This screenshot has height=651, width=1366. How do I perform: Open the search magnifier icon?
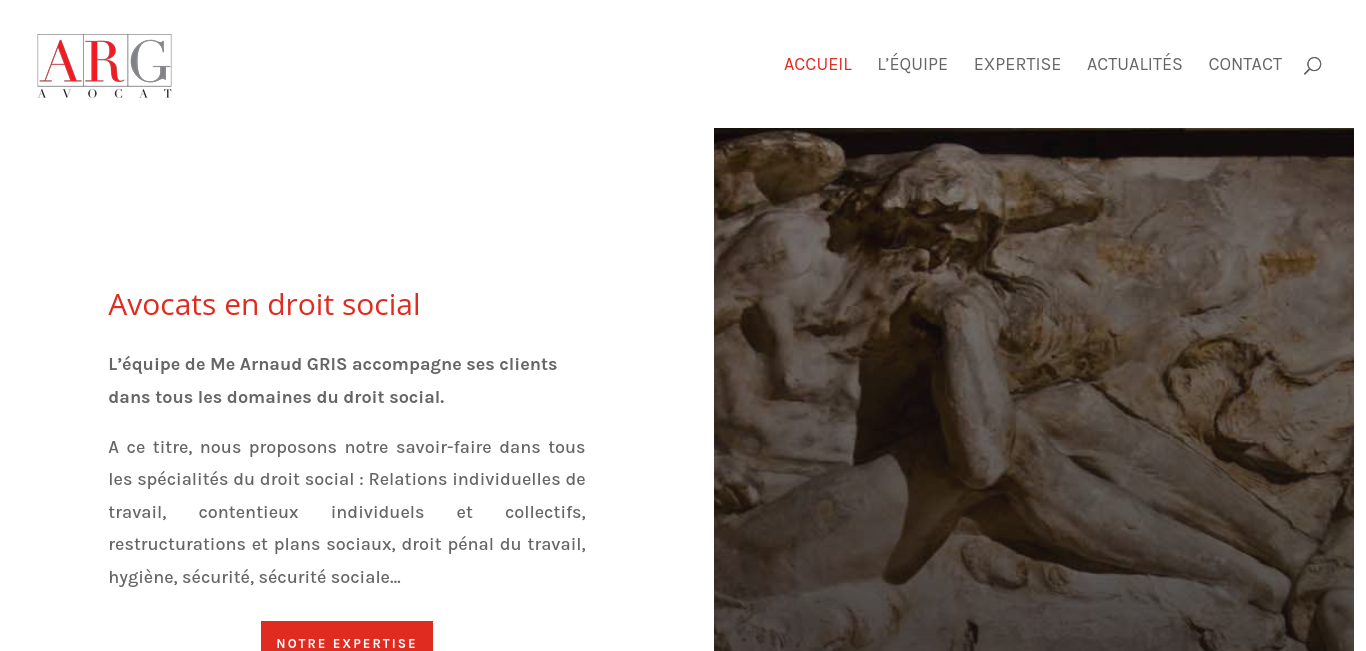pos(1312,65)
